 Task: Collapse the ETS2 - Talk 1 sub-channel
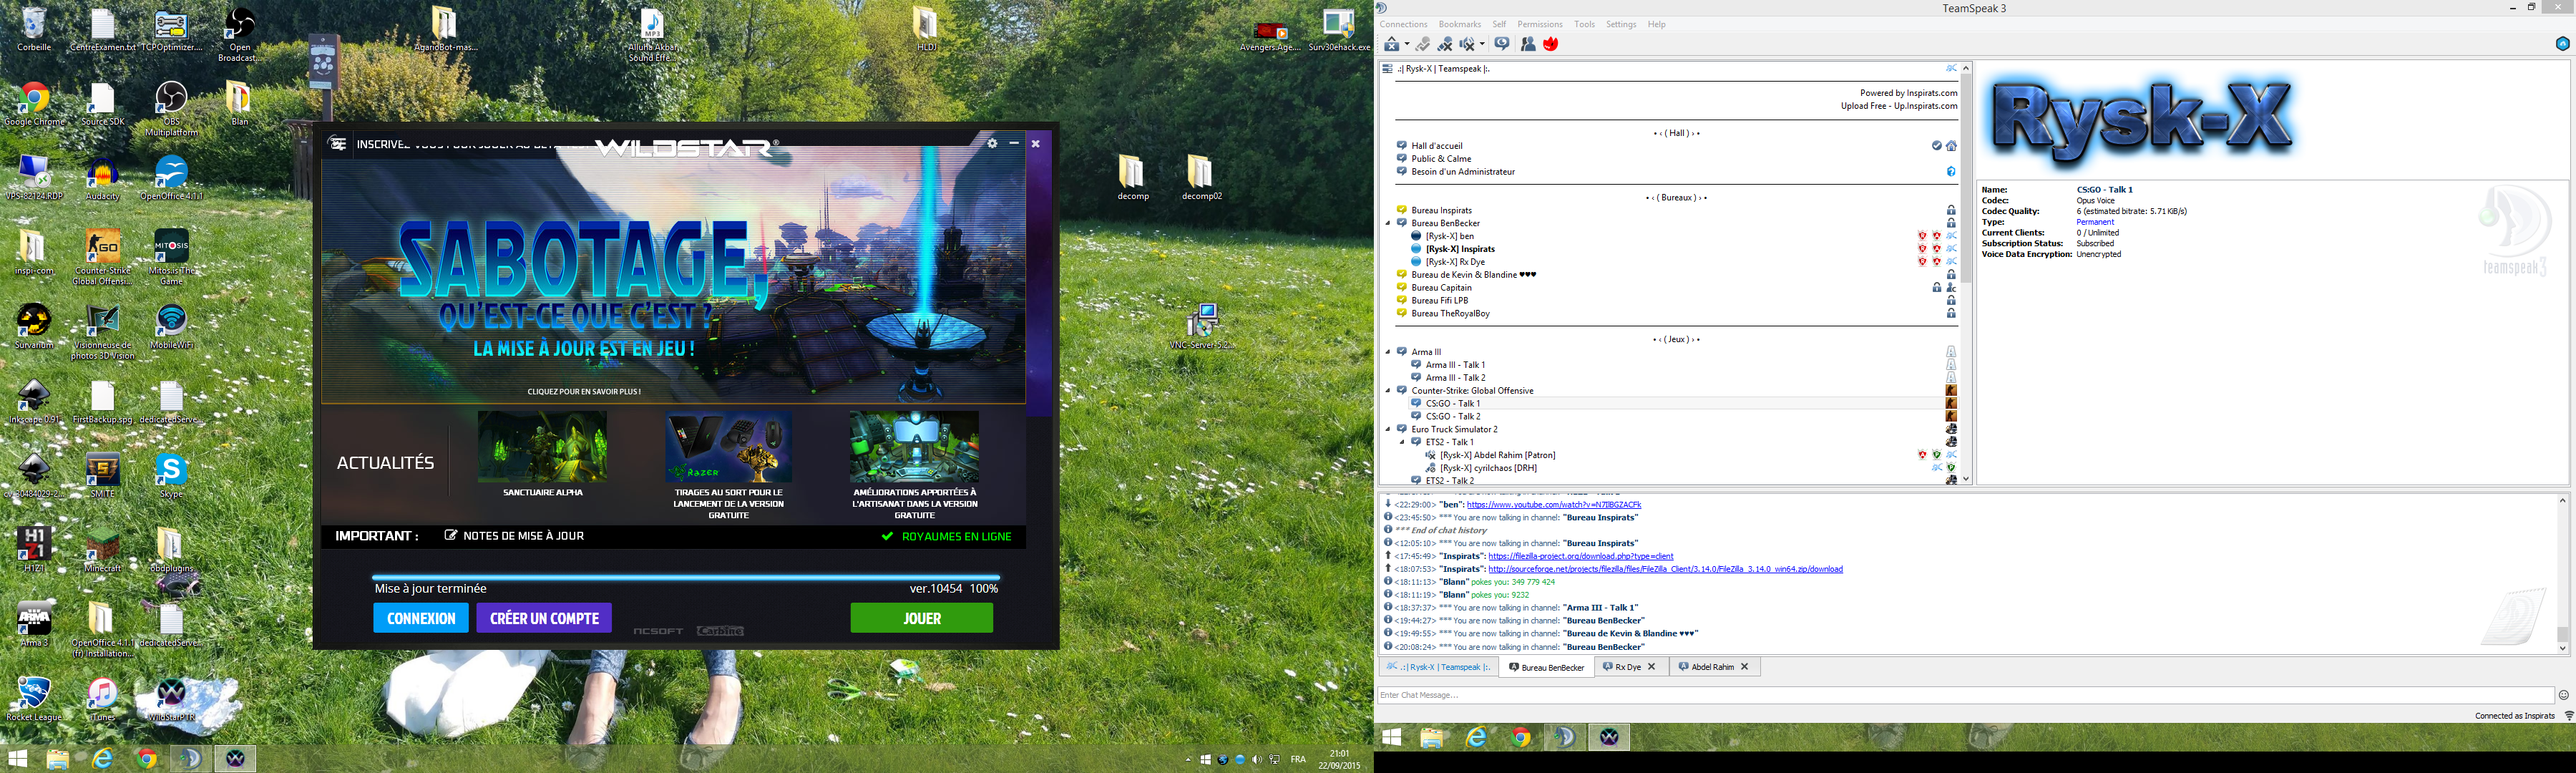(1402, 442)
